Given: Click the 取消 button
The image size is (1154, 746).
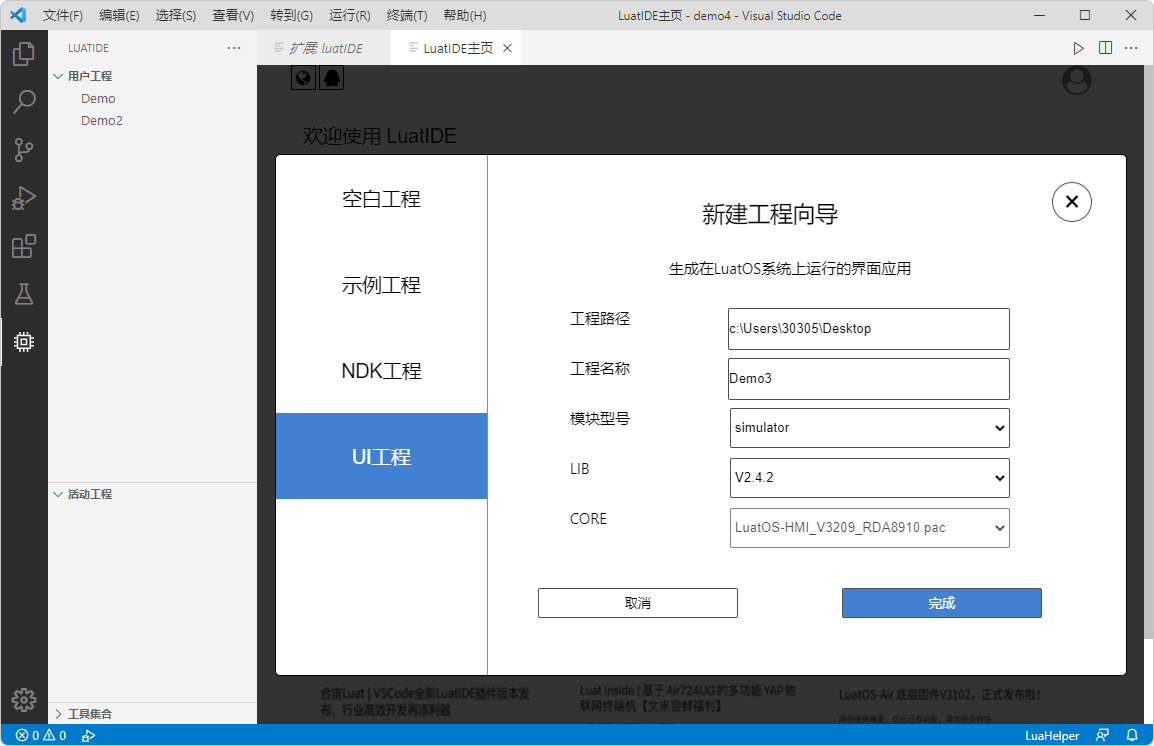Looking at the screenshot, I should 637,603.
